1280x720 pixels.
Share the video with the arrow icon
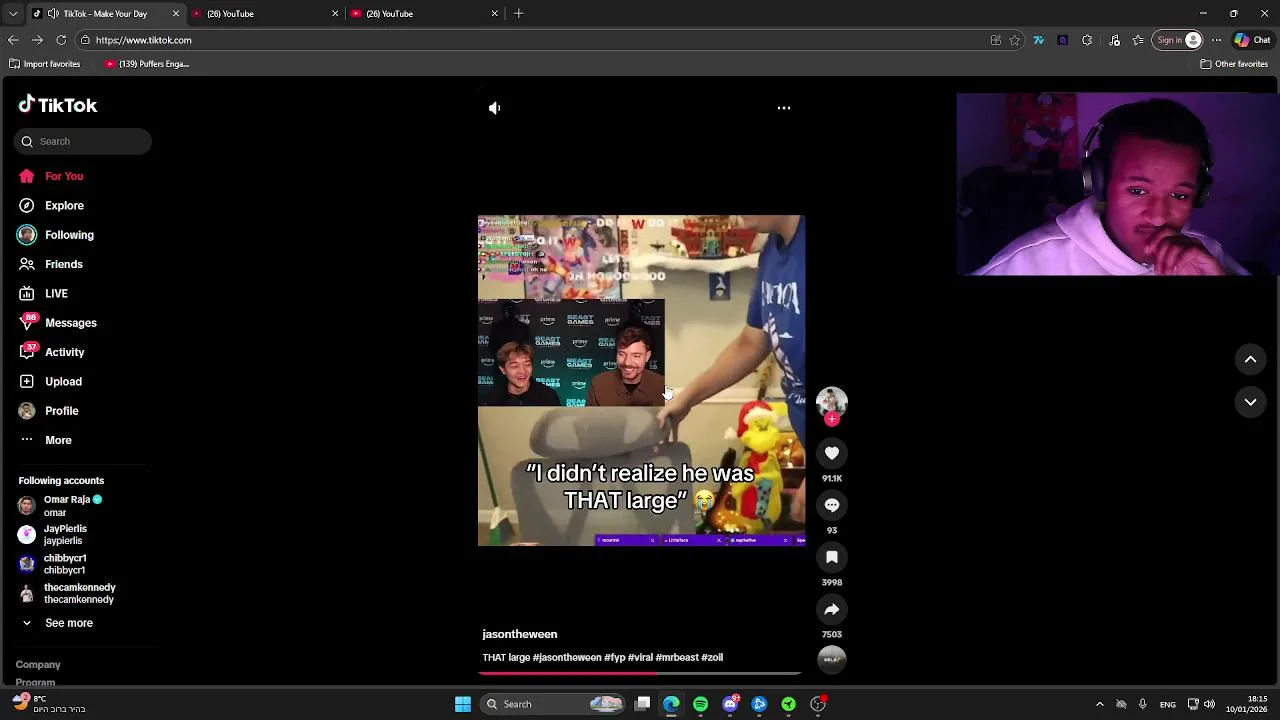pyautogui.click(x=832, y=609)
